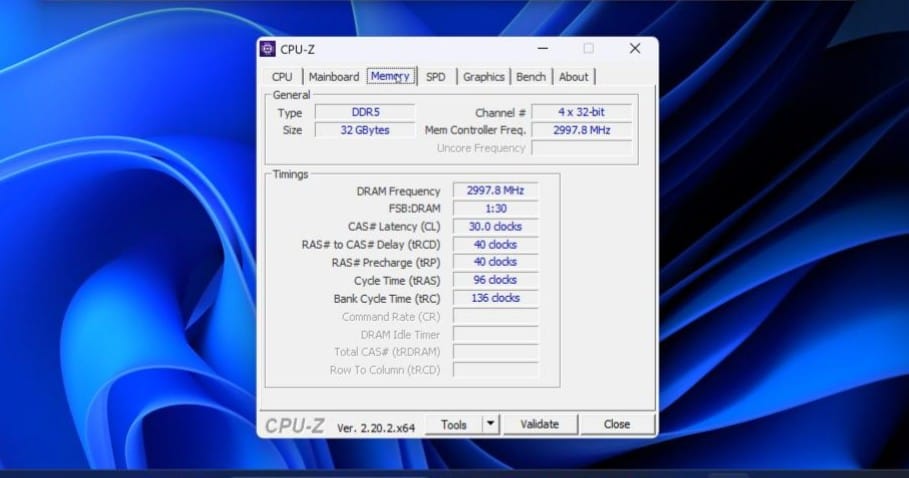Click the CPU-Z title bar text
This screenshot has height=478, width=909.
pyautogui.click(x=297, y=50)
